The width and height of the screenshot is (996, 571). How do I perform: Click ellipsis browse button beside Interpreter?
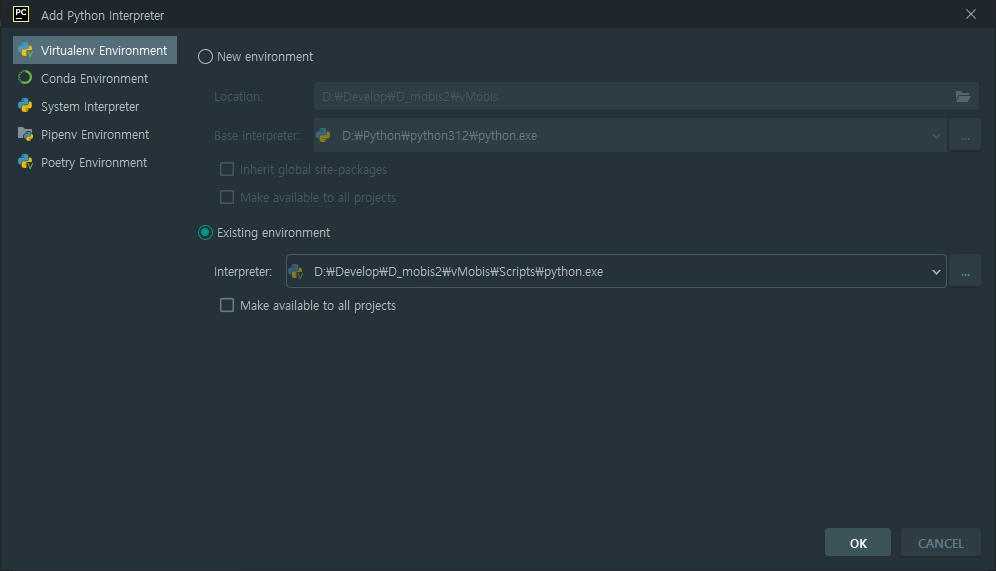point(965,271)
